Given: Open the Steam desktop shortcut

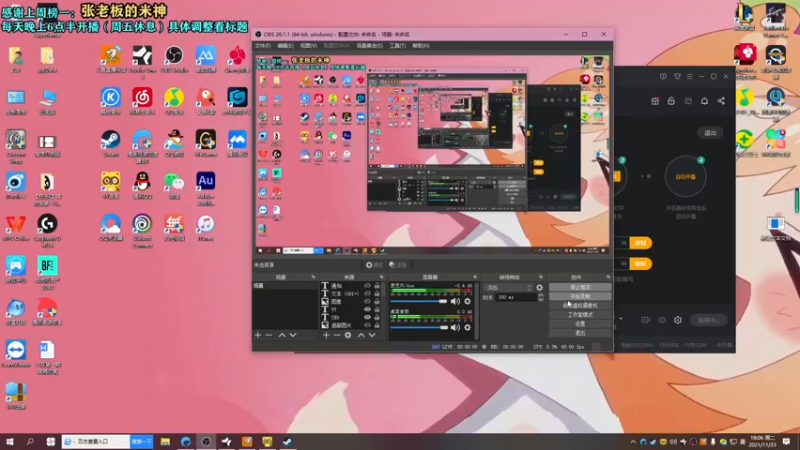Looking at the screenshot, I should point(111,144).
